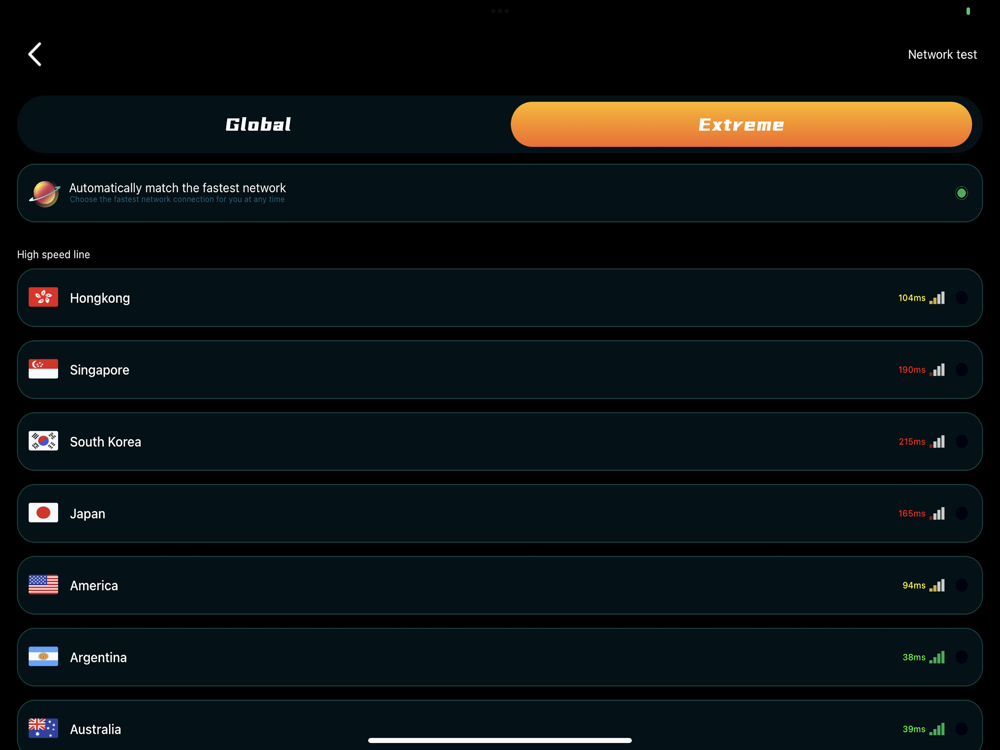
Task: Switch to the Extreme tab
Action: pyautogui.click(x=741, y=124)
